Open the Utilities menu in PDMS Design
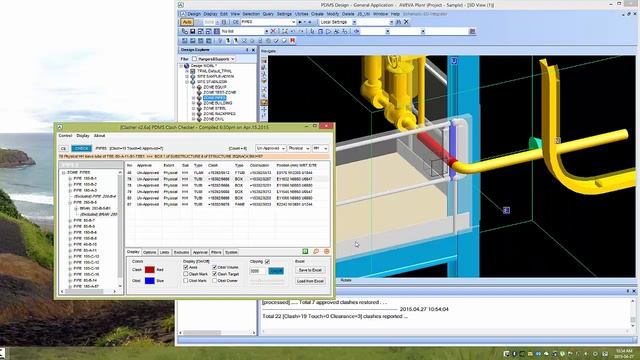This screenshot has height=360, width=640. (x=301, y=14)
